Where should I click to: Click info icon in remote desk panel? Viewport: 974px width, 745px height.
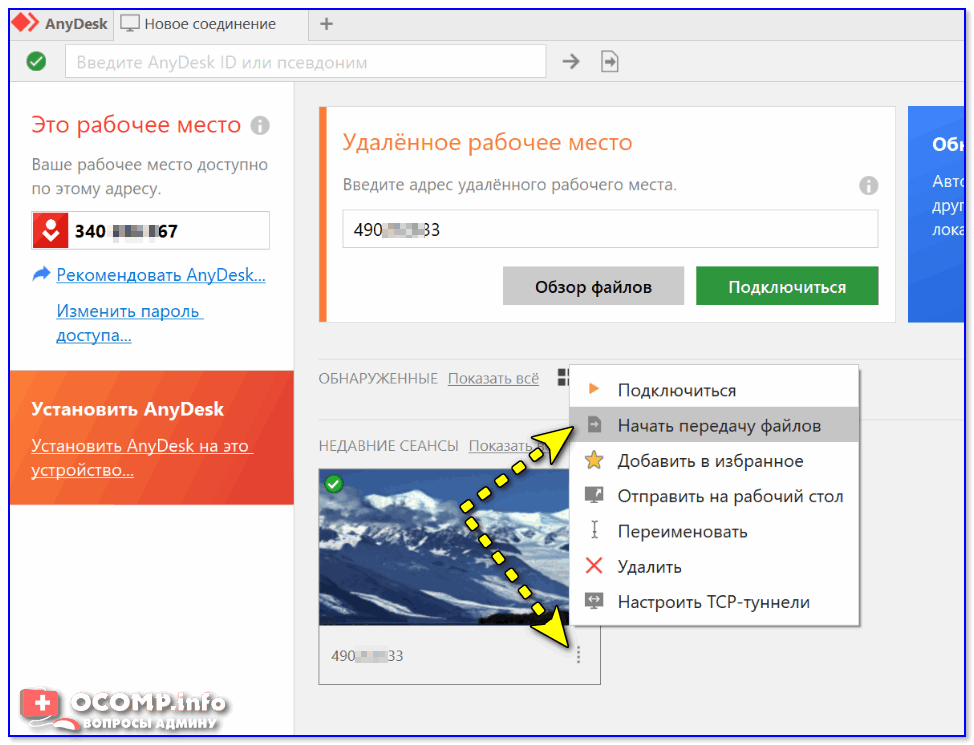pos(868,185)
